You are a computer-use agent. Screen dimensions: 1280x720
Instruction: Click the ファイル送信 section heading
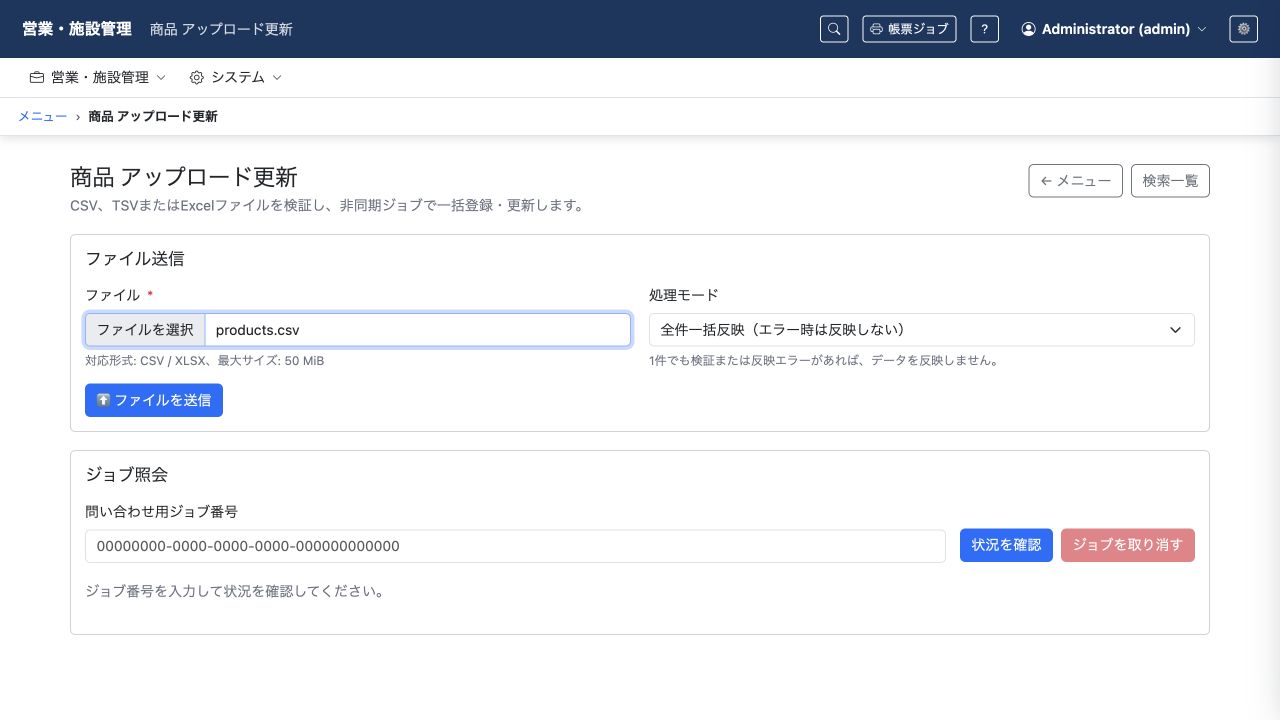tap(135, 258)
